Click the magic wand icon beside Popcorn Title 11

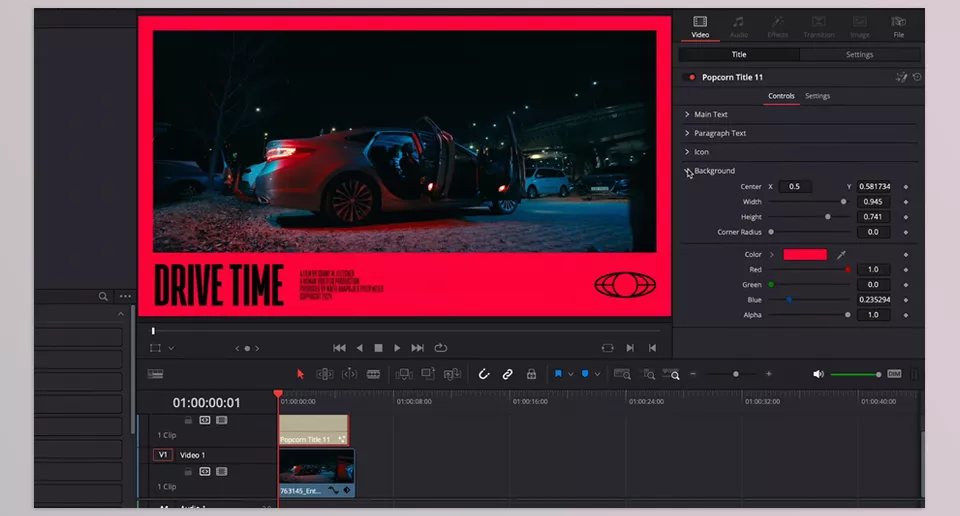click(x=901, y=77)
